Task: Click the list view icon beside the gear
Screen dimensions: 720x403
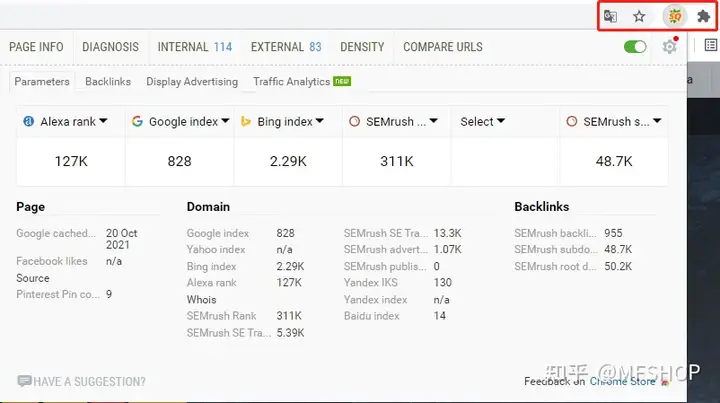Action: pyautogui.click(x=710, y=46)
